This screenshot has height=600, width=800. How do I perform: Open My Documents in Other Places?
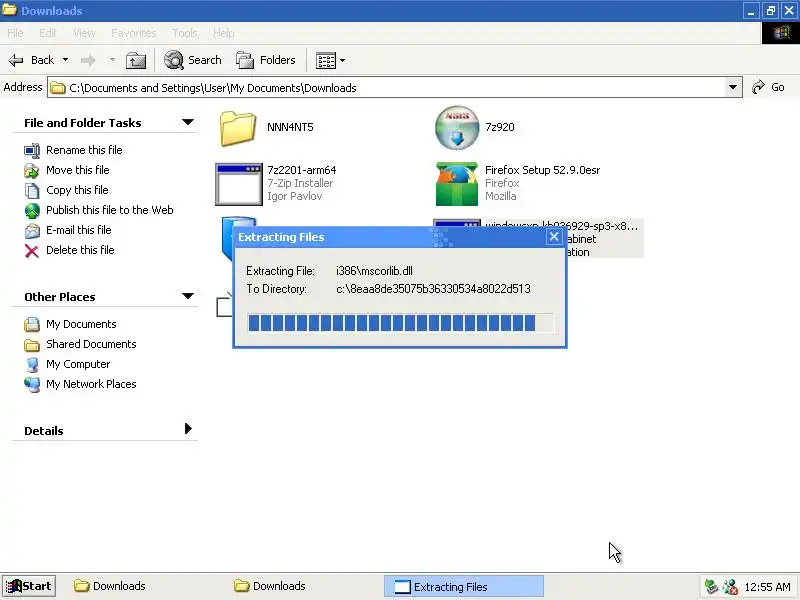coord(81,324)
